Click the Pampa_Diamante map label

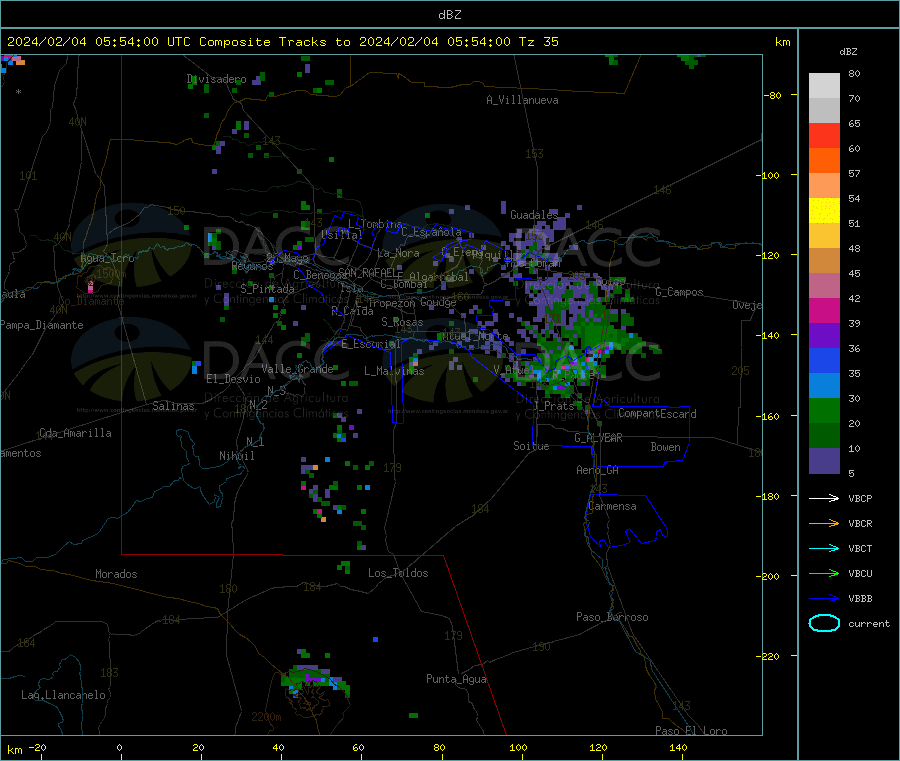(42, 325)
